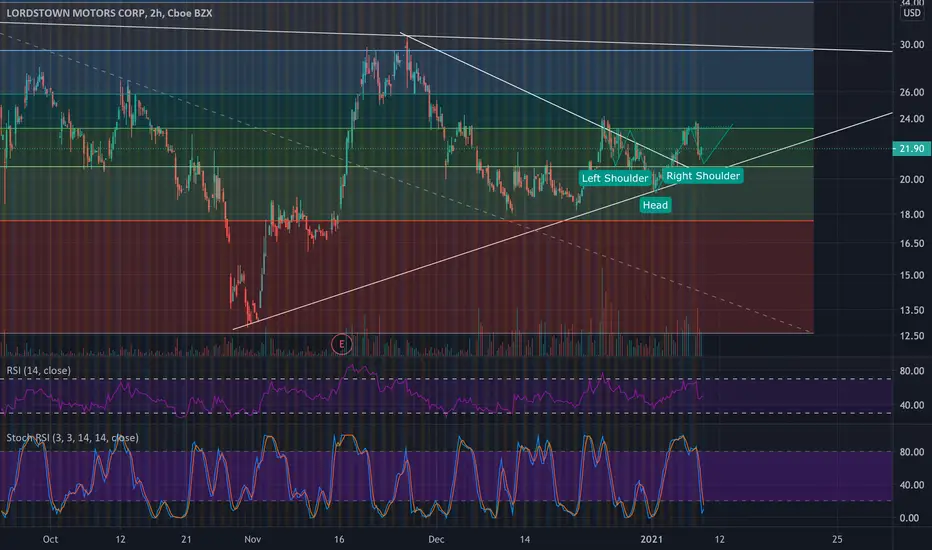Click the 13.50 price axis label
The height and width of the screenshot is (550, 932).
point(912,310)
